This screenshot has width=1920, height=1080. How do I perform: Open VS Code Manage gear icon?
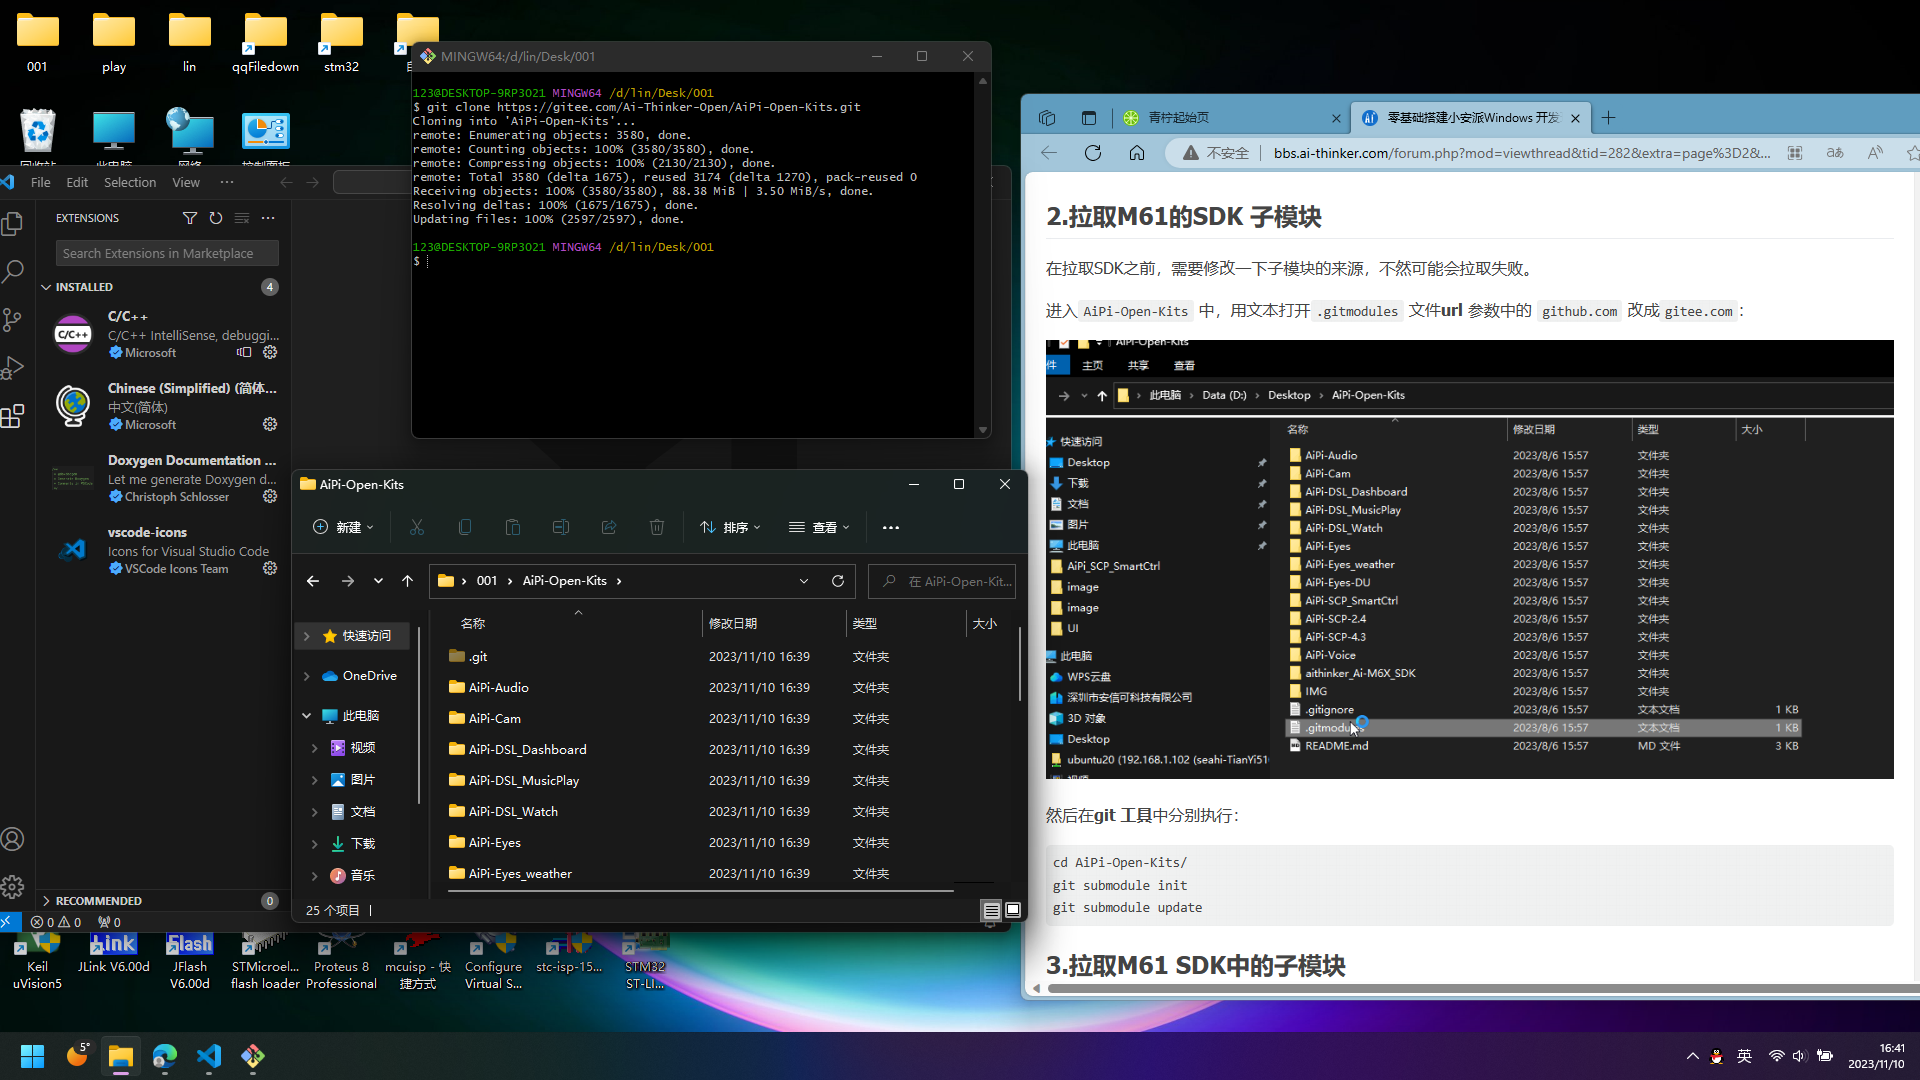(13, 886)
